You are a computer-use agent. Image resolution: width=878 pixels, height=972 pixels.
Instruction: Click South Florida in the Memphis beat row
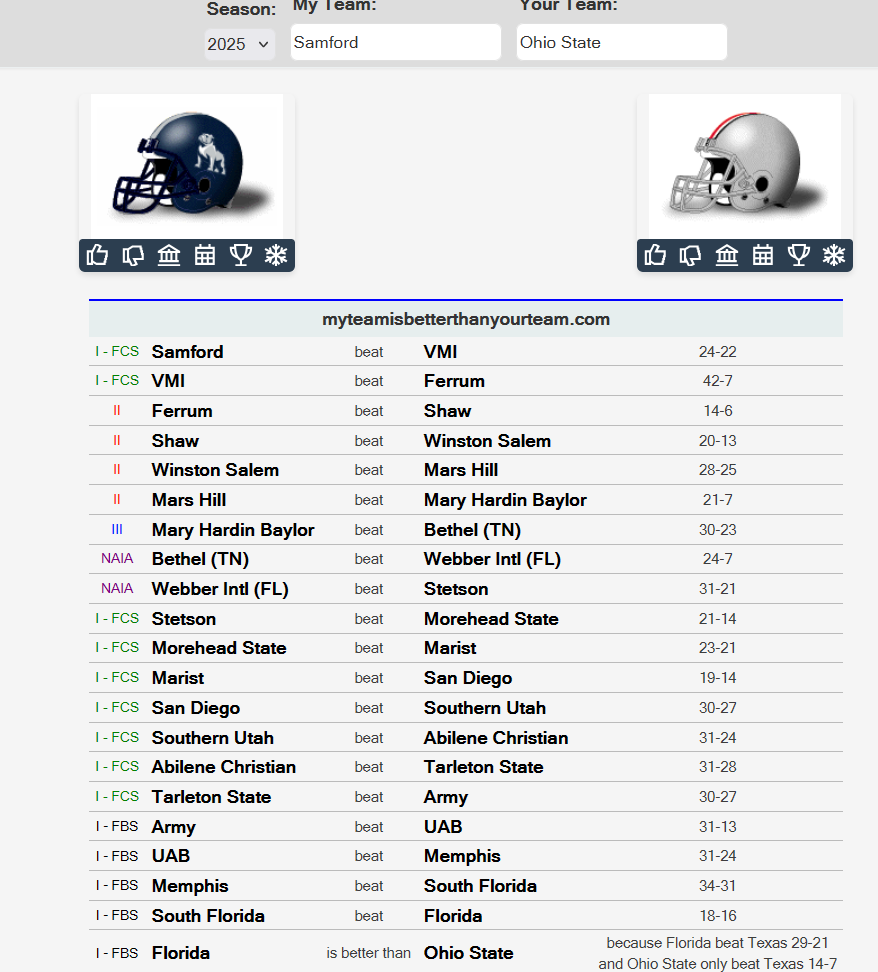(x=480, y=886)
